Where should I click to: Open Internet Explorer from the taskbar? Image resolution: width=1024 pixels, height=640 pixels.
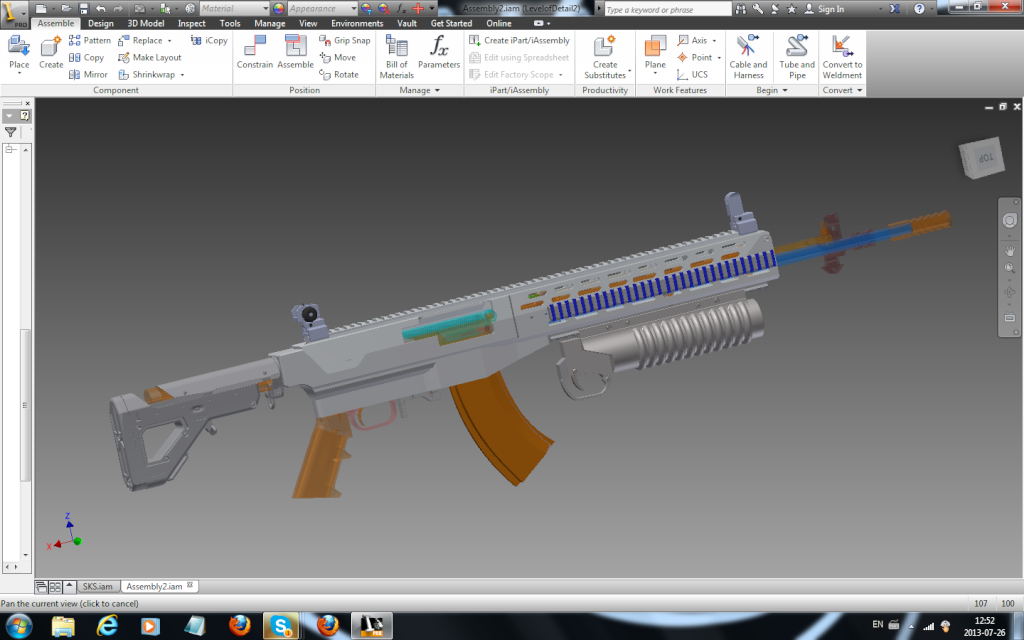coord(107,626)
